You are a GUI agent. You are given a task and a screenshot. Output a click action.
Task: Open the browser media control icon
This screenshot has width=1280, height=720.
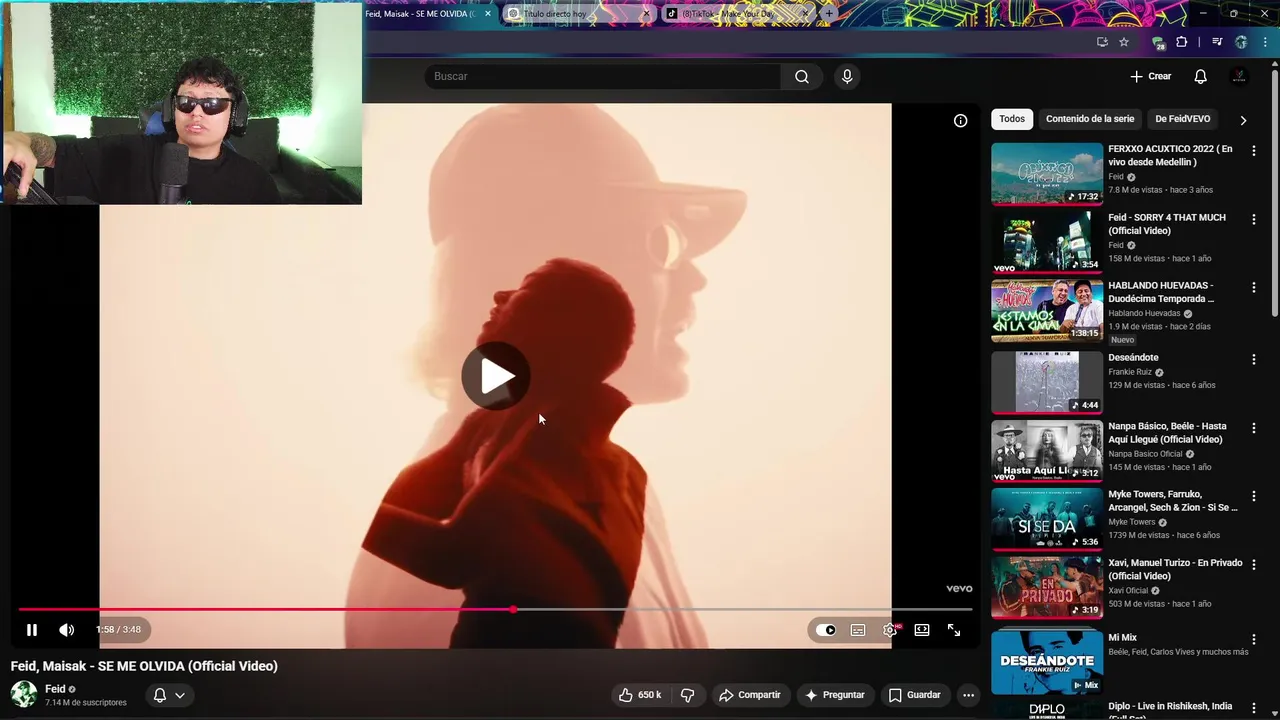[x=1217, y=42]
